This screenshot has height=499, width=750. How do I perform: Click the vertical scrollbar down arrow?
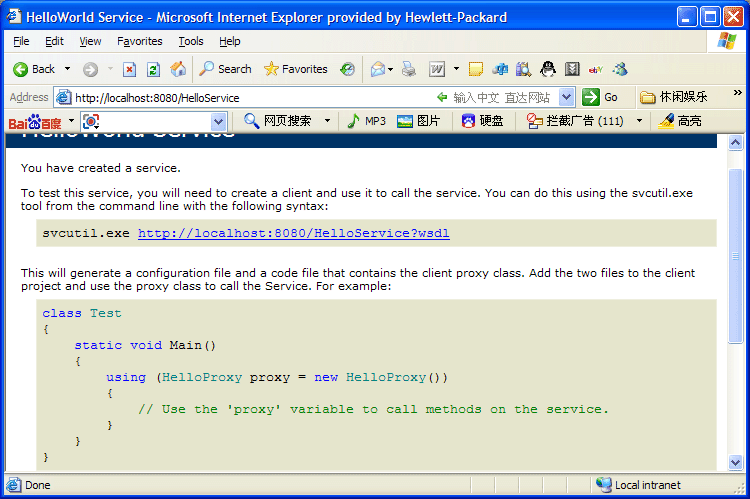(x=736, y=461)
